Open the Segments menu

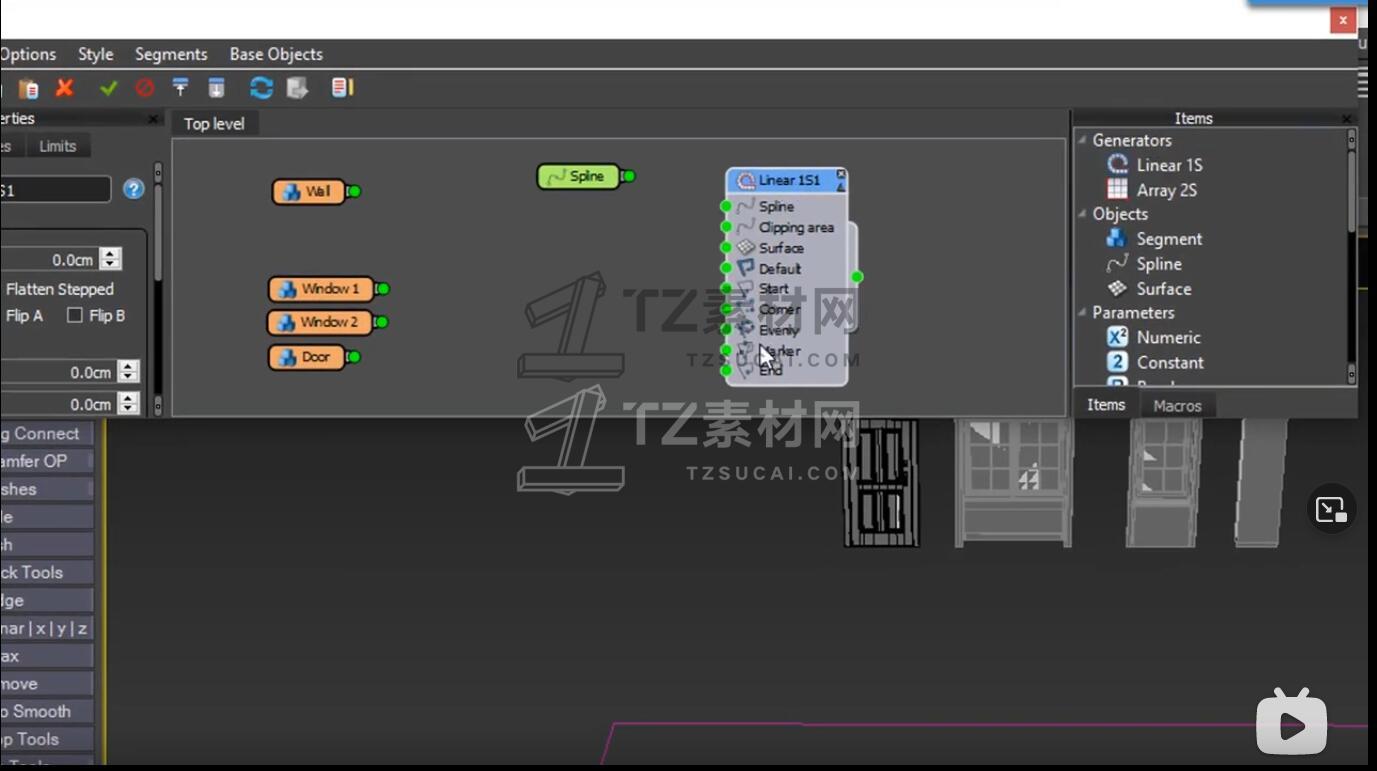(171, 54)
